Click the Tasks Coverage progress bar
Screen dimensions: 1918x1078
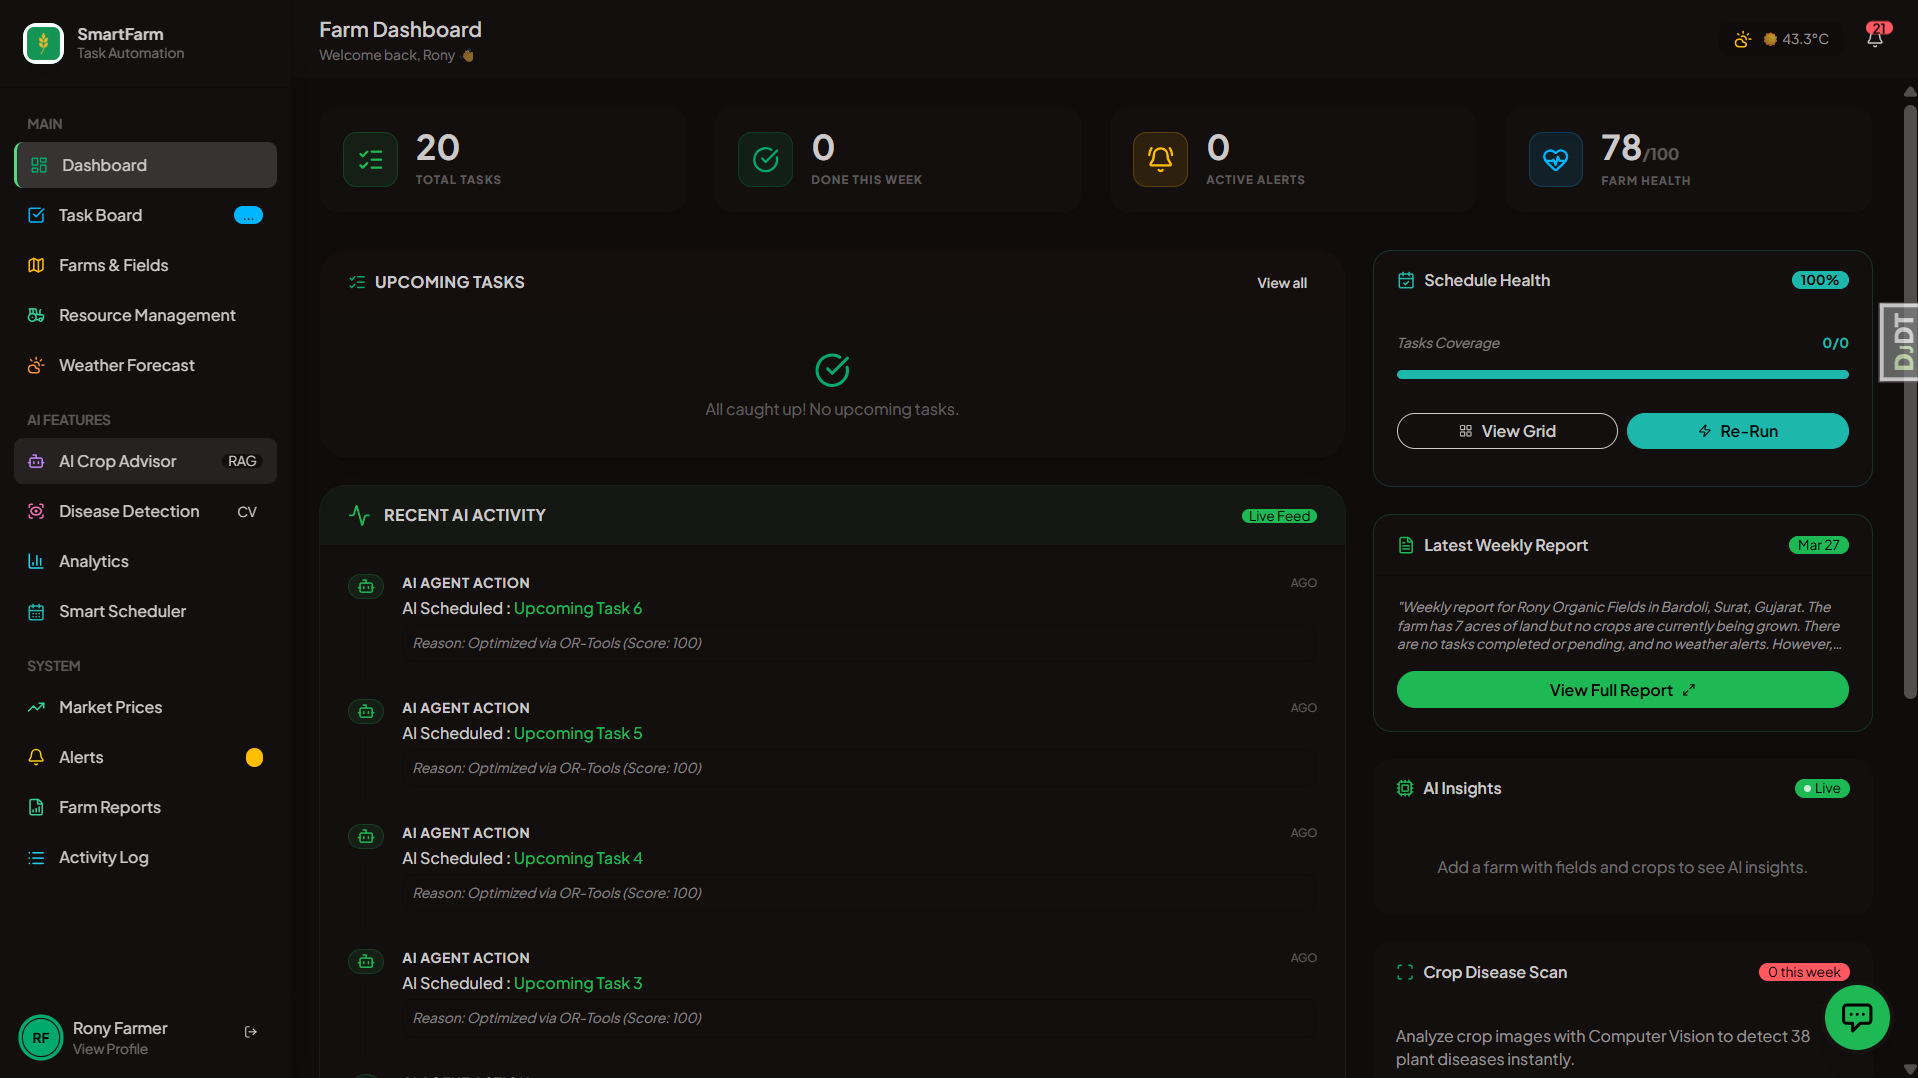click(x=1621, y=375)
